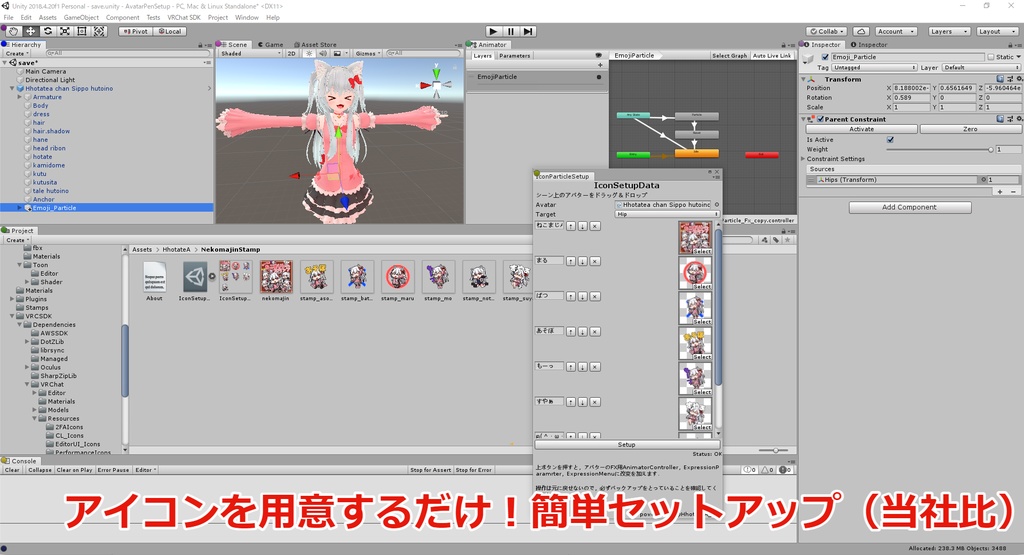Open the Tag Untagged dropdown
The image size is (1024, 555).
[x=874, y=67]
